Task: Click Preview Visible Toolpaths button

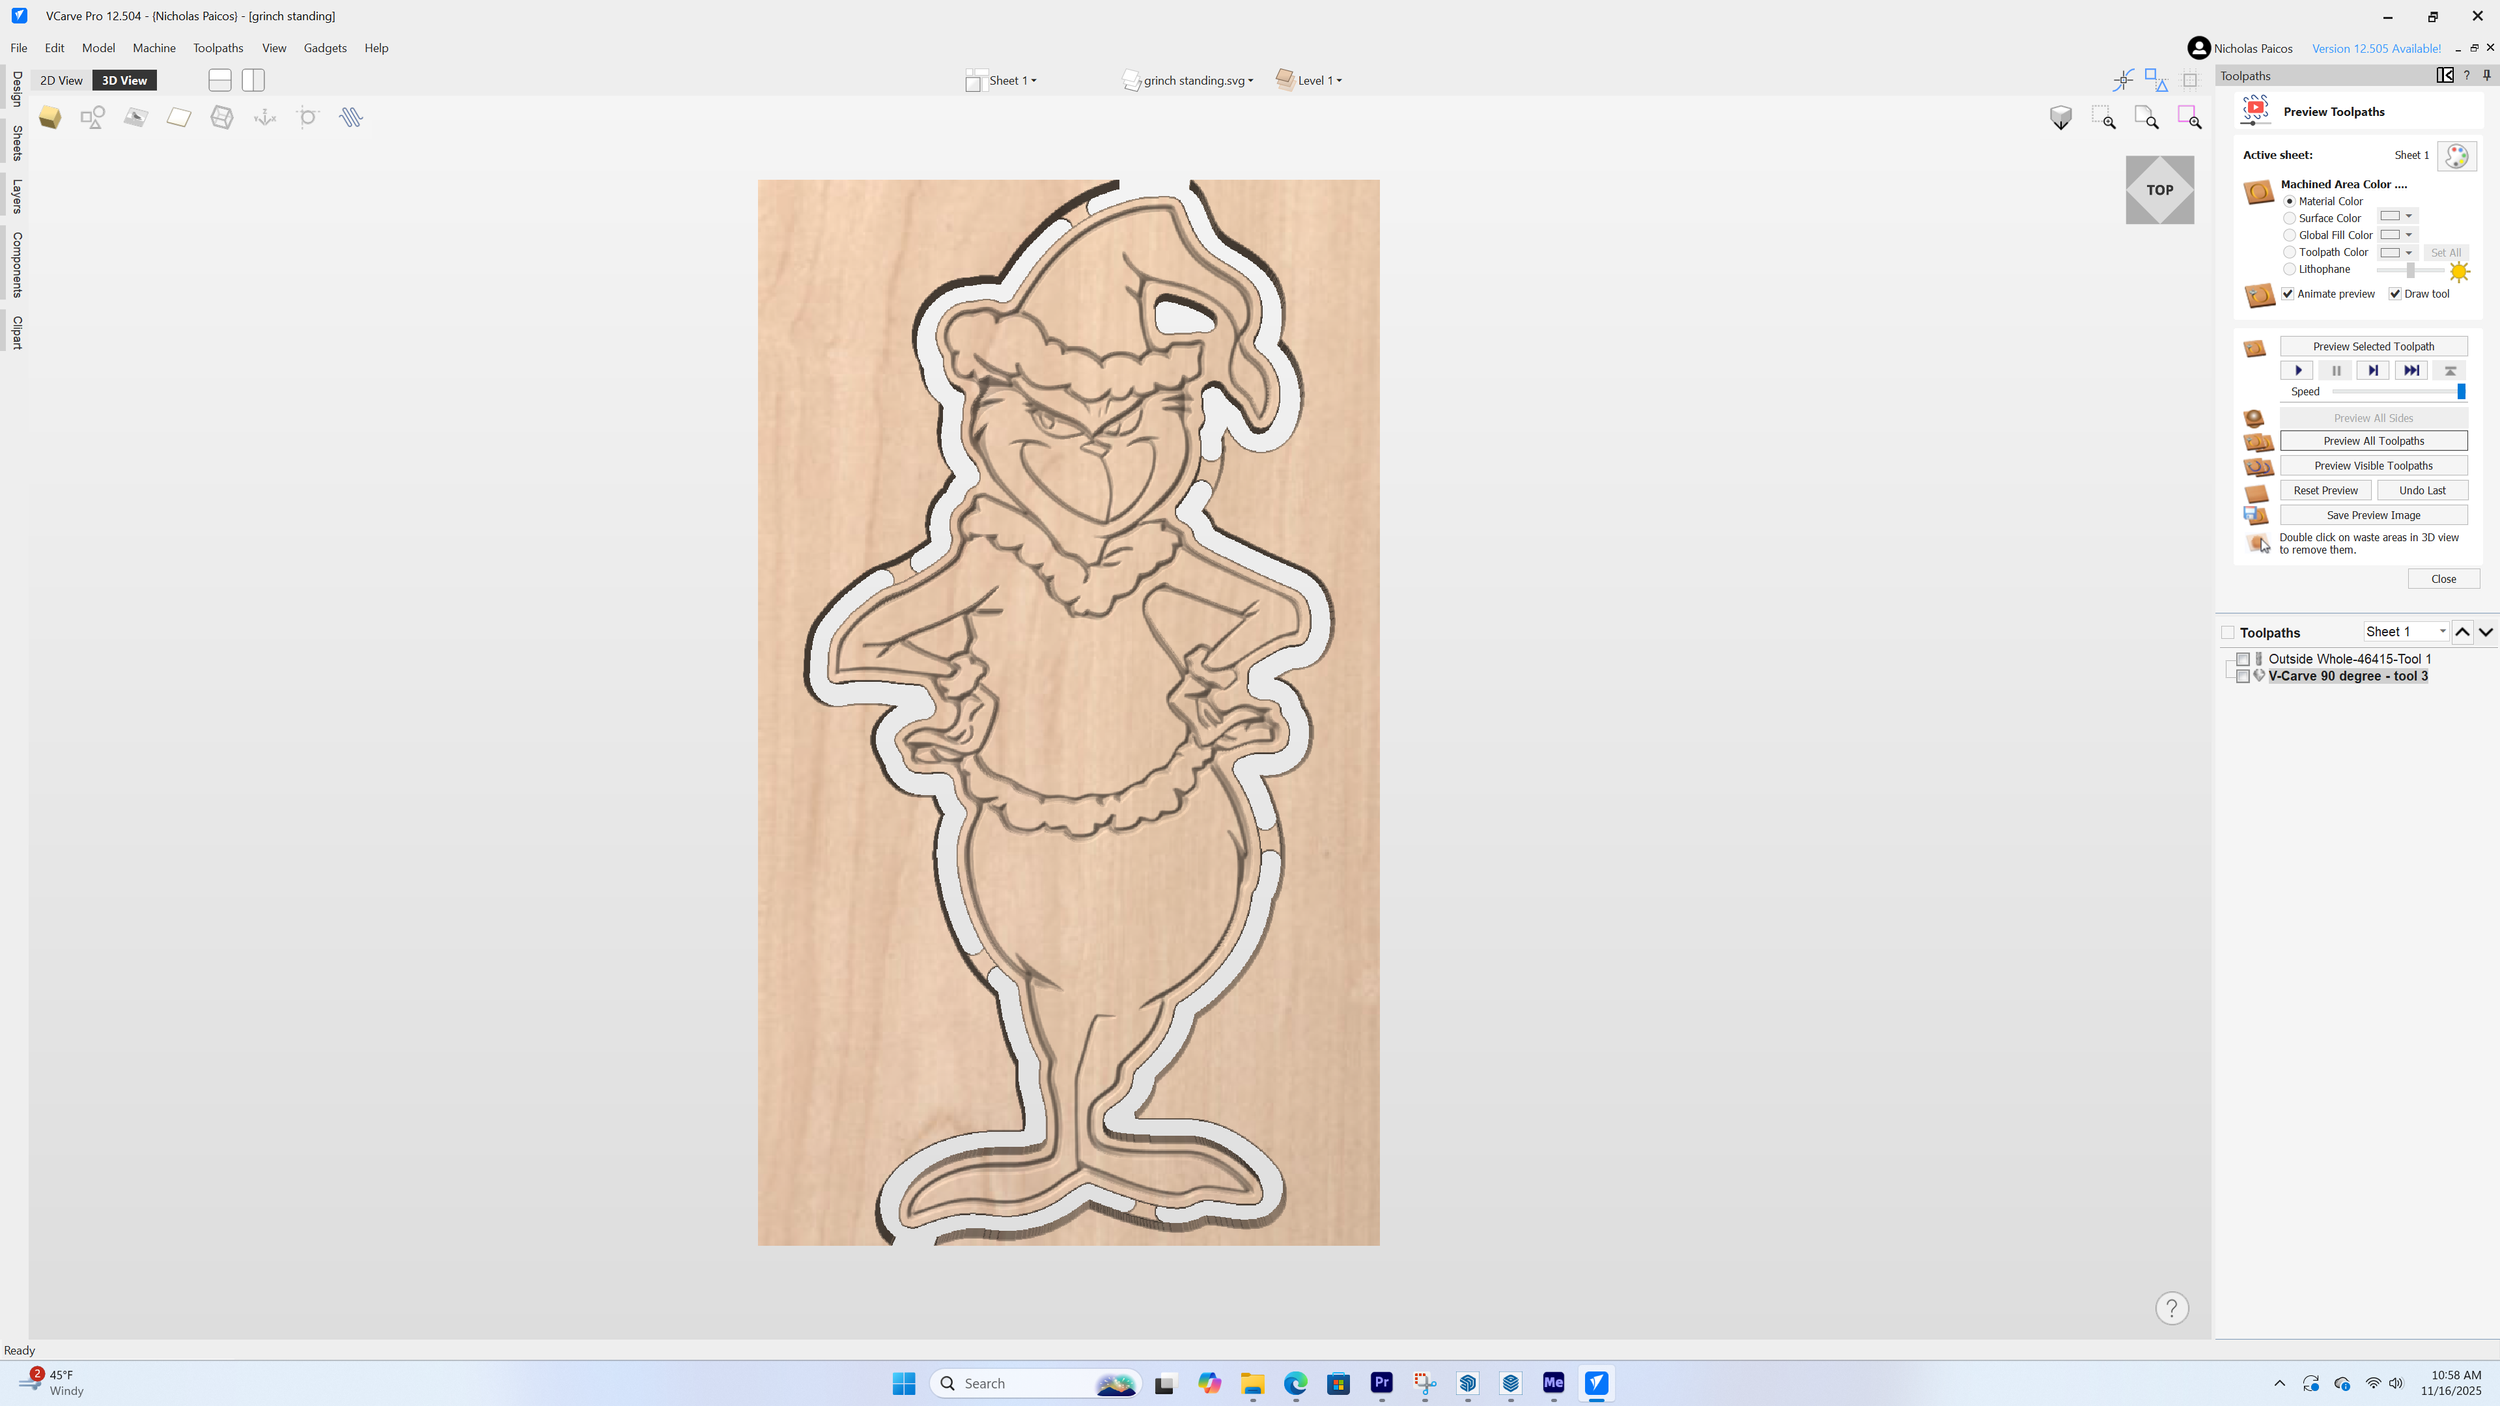Action: (2373, 466)
